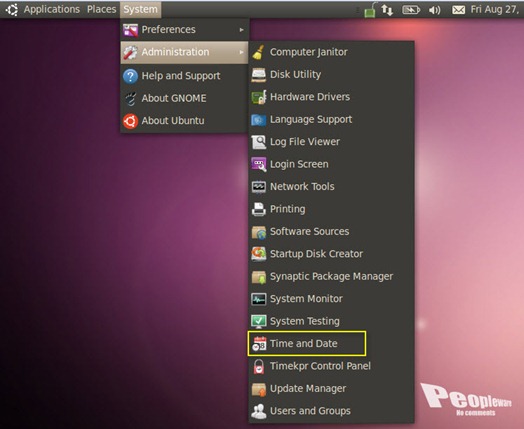Image resolution: width=524 pixels, height=429 pixels.
Task: Click the Update Manager label
Action: pos(308,389)
